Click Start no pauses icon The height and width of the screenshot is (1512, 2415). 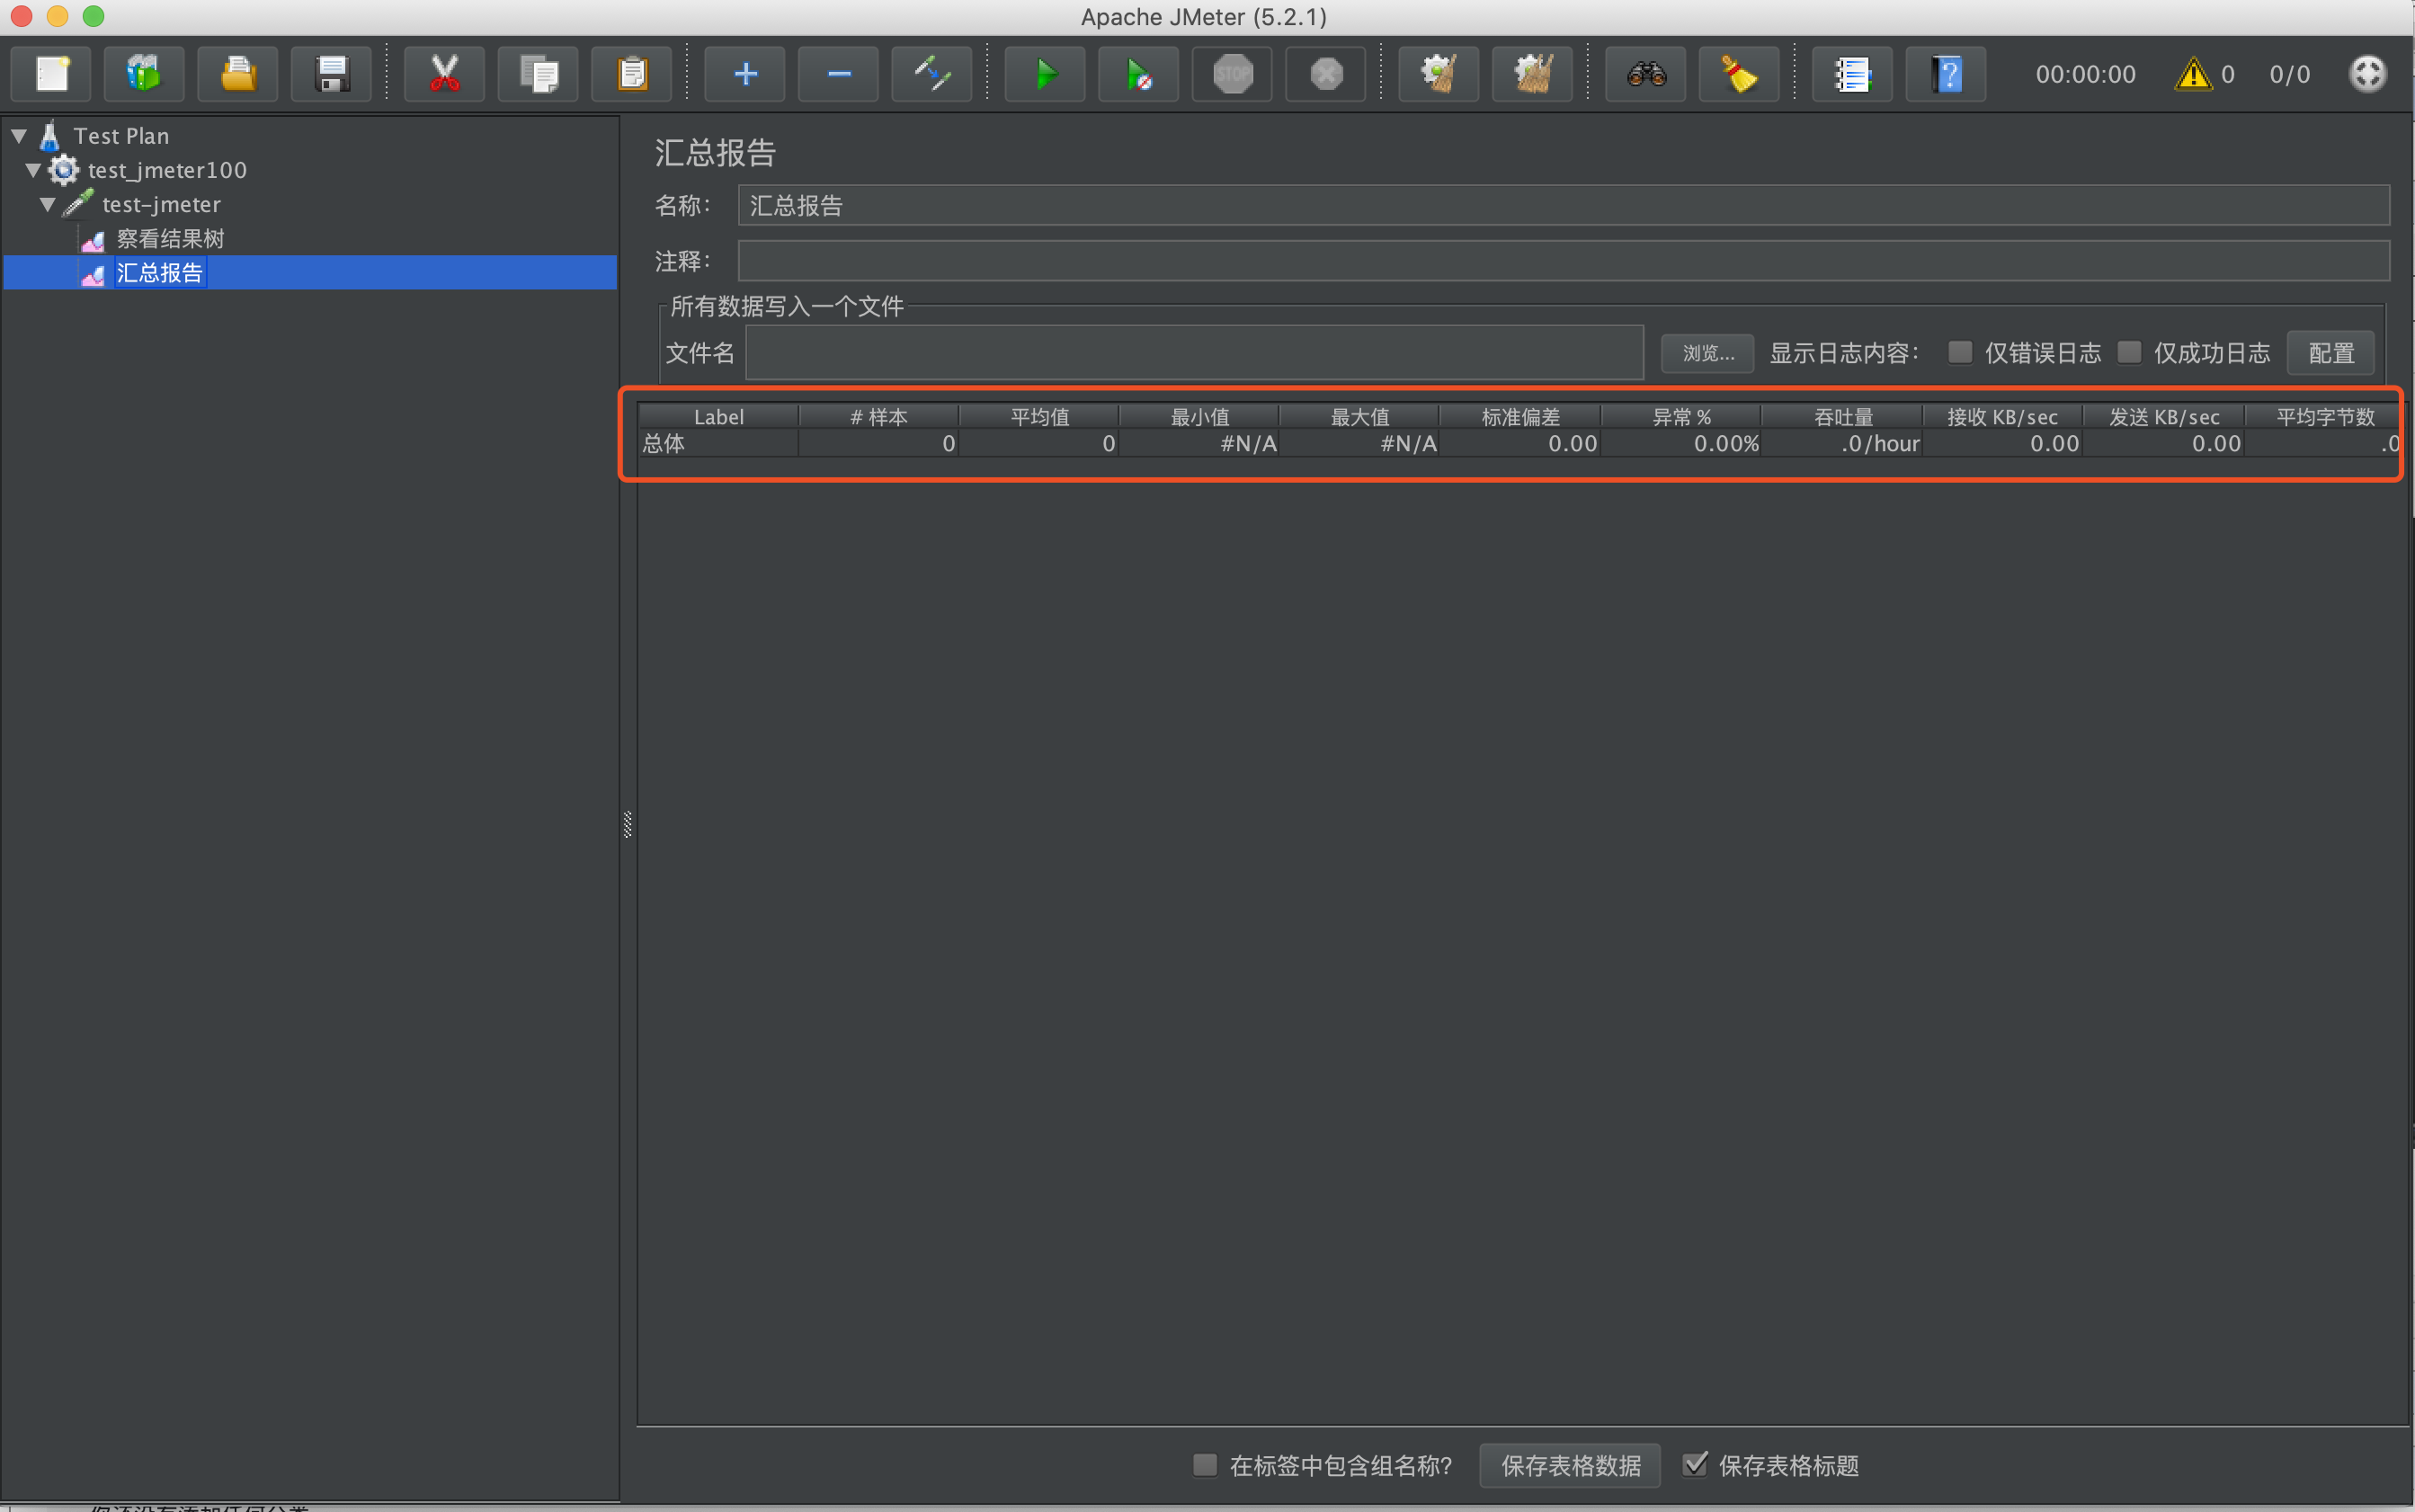[1139, 74]
